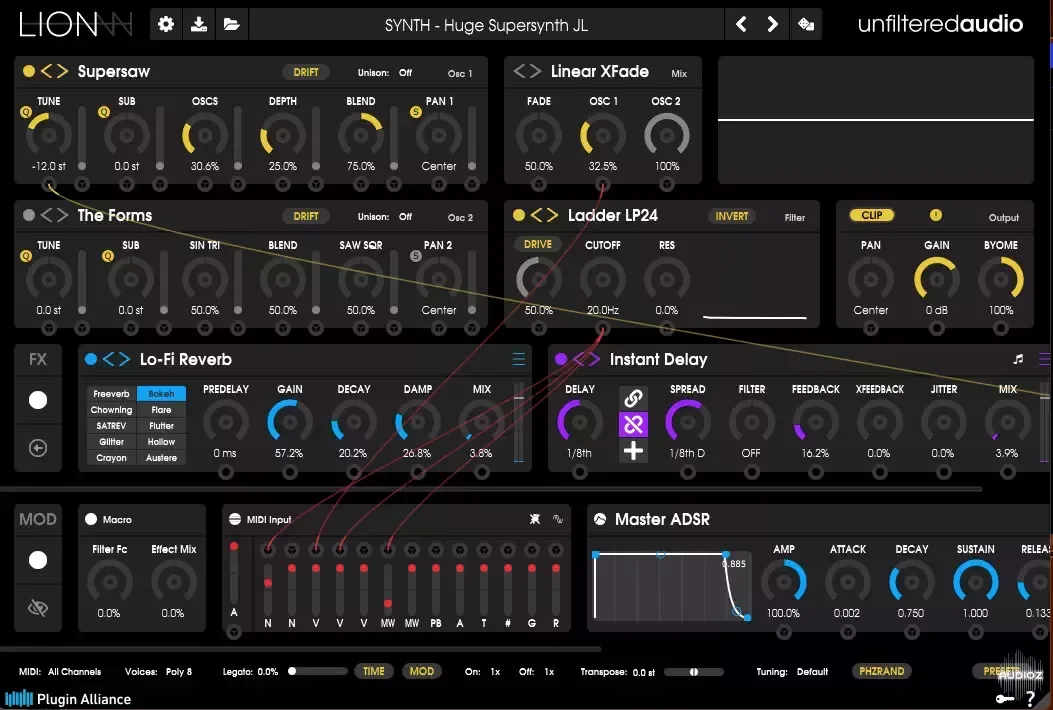Click the DRIVE button in the filter

pos(537,245)
